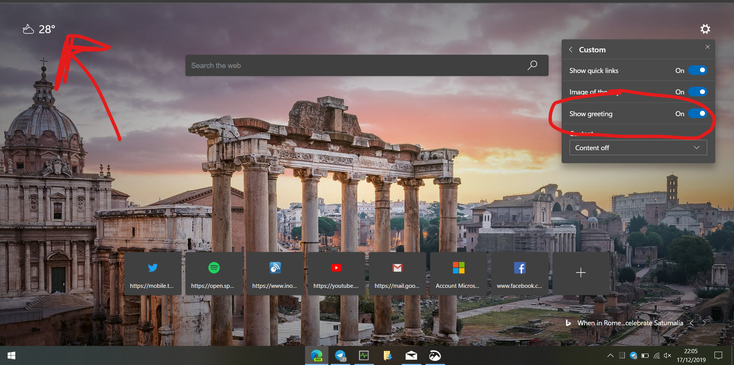734x365 pixels.
Task: Open When in Rome celebrate Saturnalia link
Action: tap(630, 323)
